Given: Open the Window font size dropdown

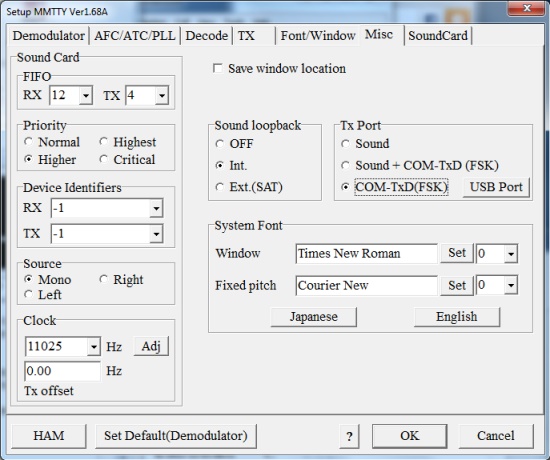Looking at the screenshot, I should (511, 254).
